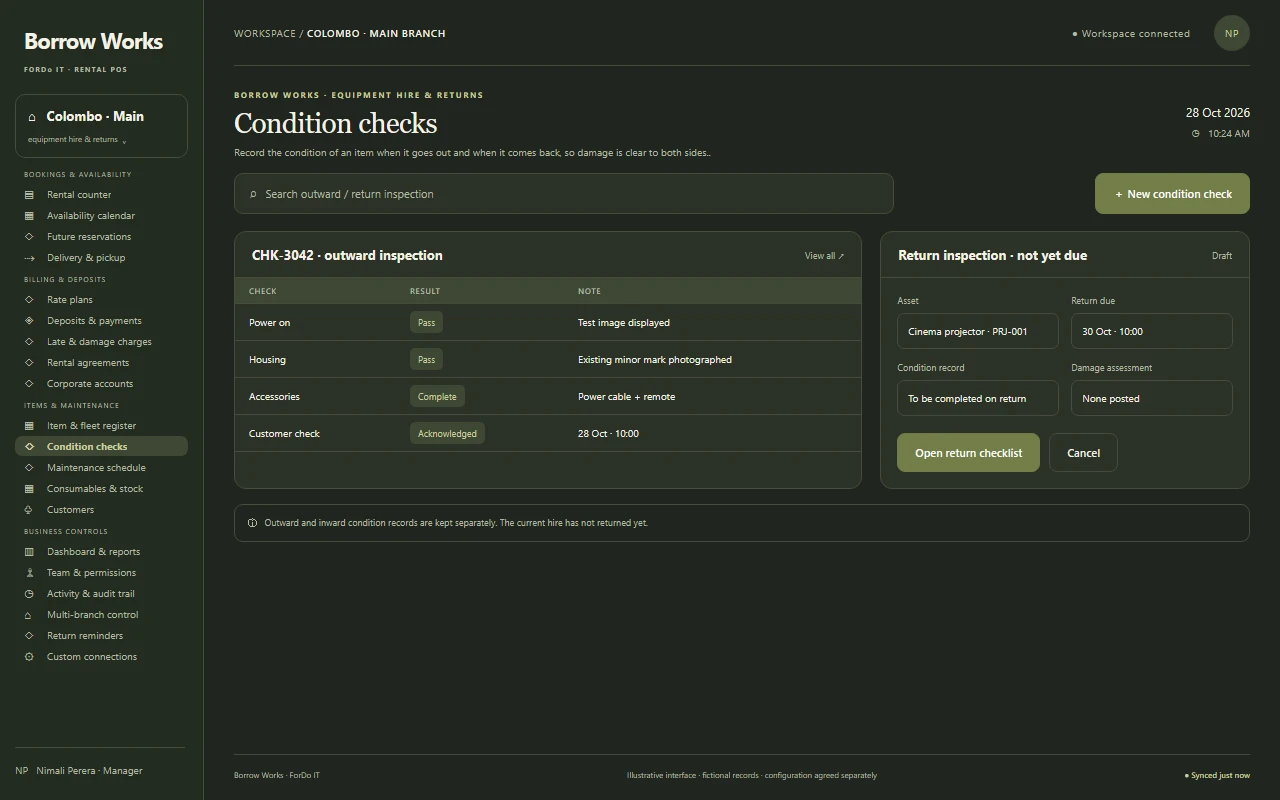Open the Asset field showing Cinema projector
This screenshot has height=800, width=1280.
point(978,332)
